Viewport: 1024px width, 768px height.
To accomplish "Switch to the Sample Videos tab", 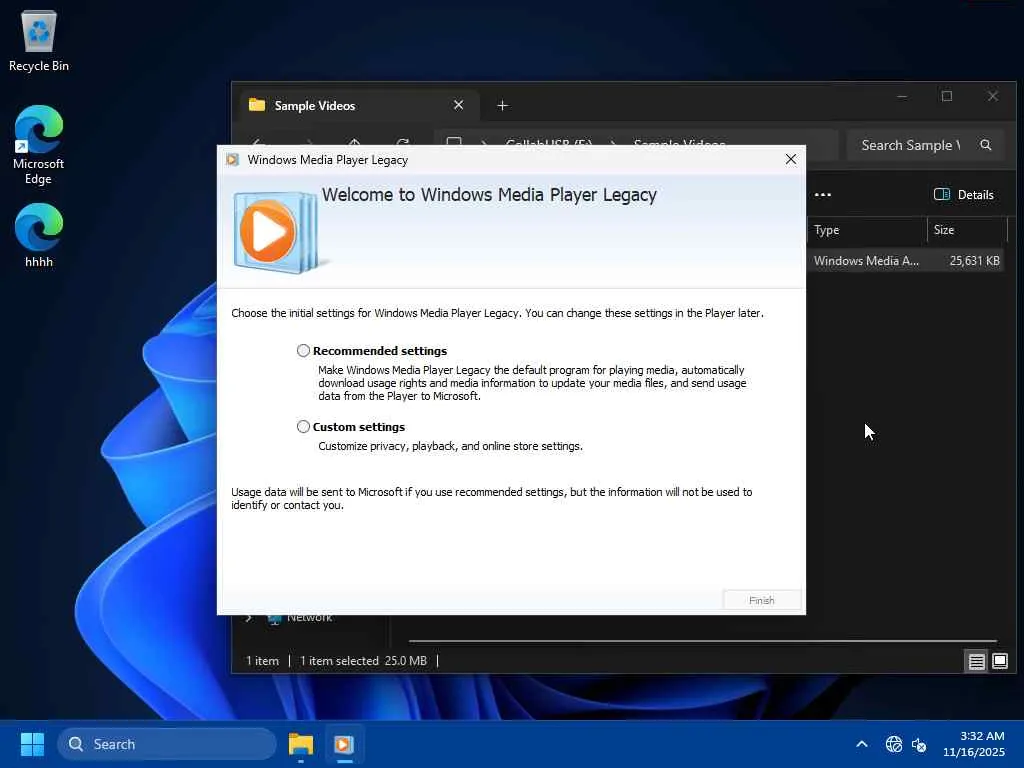I will coord(357,106).
